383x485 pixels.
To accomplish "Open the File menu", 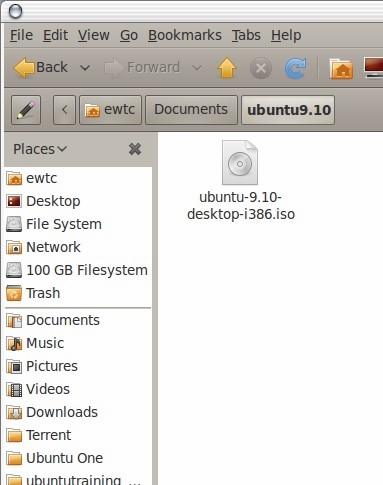I will [22, 35].
